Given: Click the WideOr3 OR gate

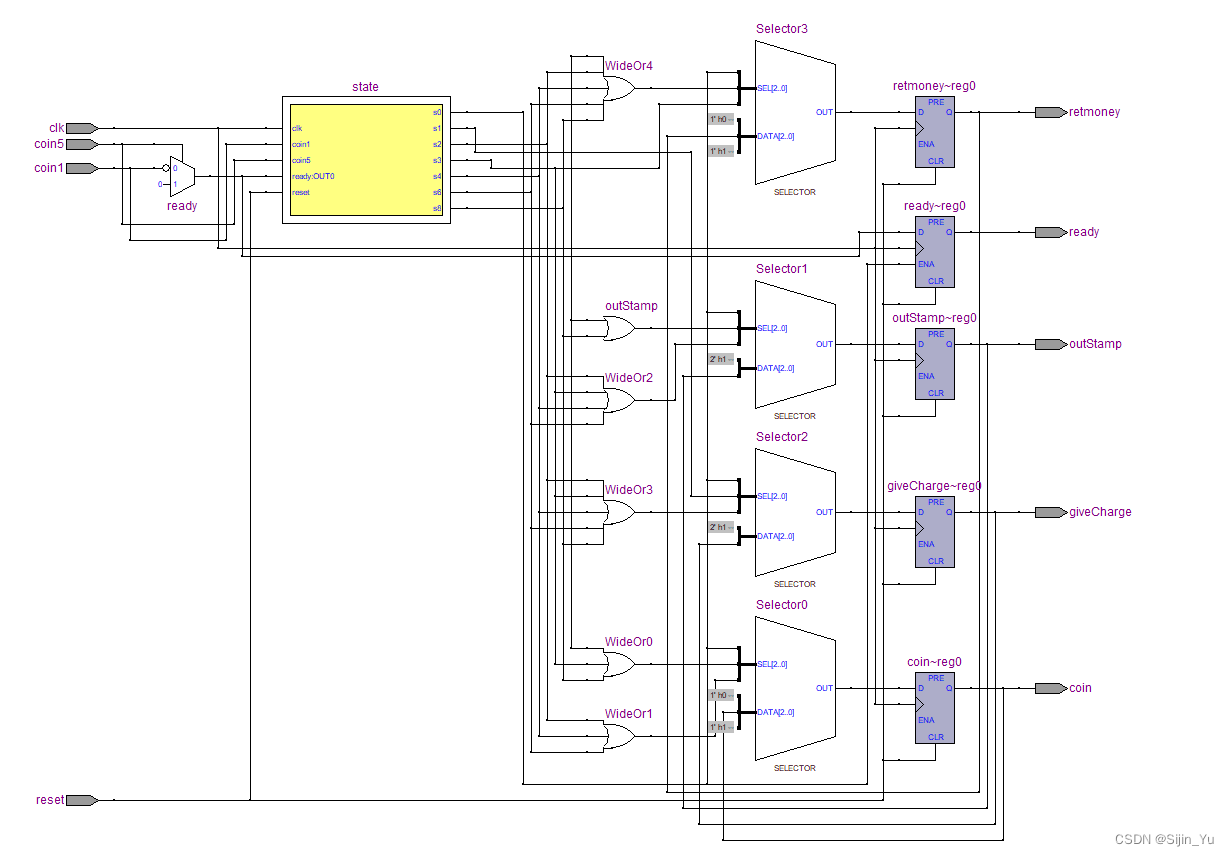Looking at the screenshot, I should (619, 512).
